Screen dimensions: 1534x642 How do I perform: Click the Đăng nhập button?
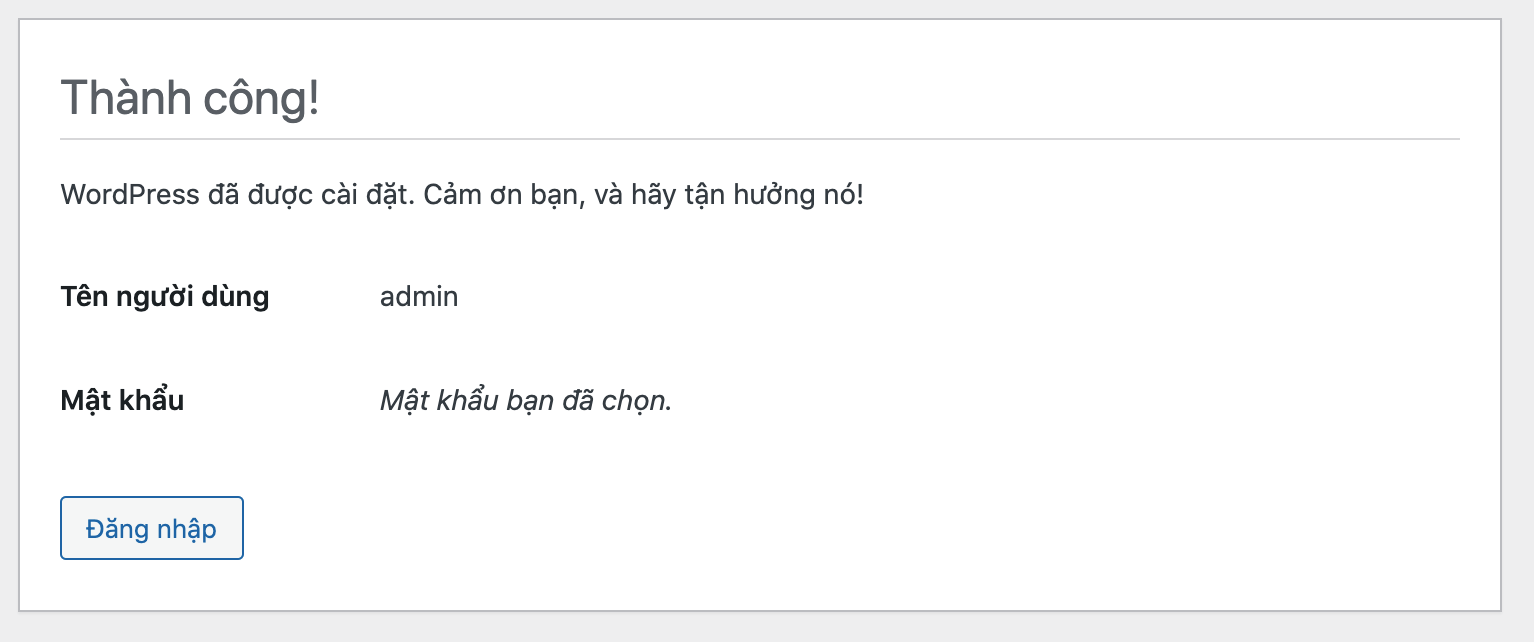pos(151,528)
